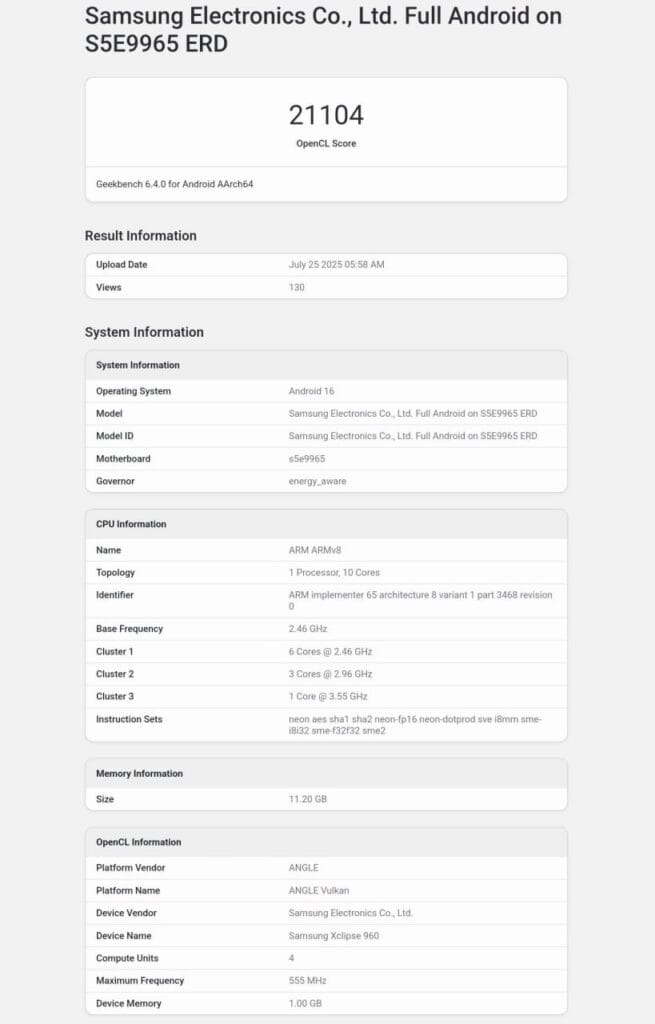Click the Memory Information size 11.20 GB

coord(308,799)
